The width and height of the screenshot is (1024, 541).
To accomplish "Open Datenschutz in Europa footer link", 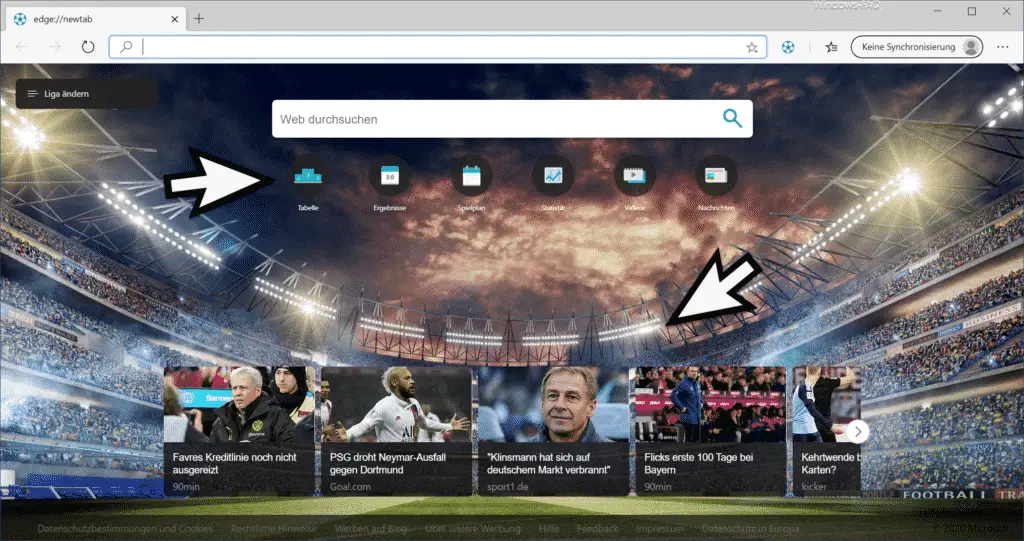I will point(750,529).
